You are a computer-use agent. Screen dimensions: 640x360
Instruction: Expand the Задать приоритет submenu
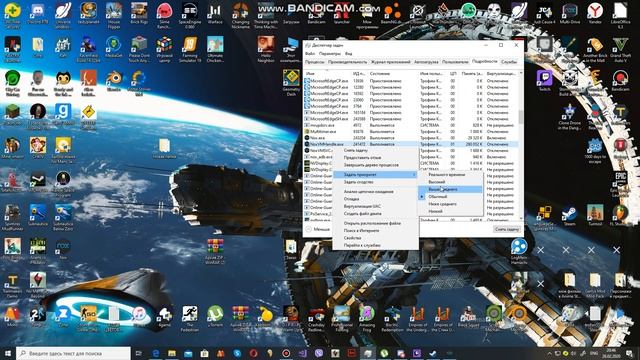[376, 174]
